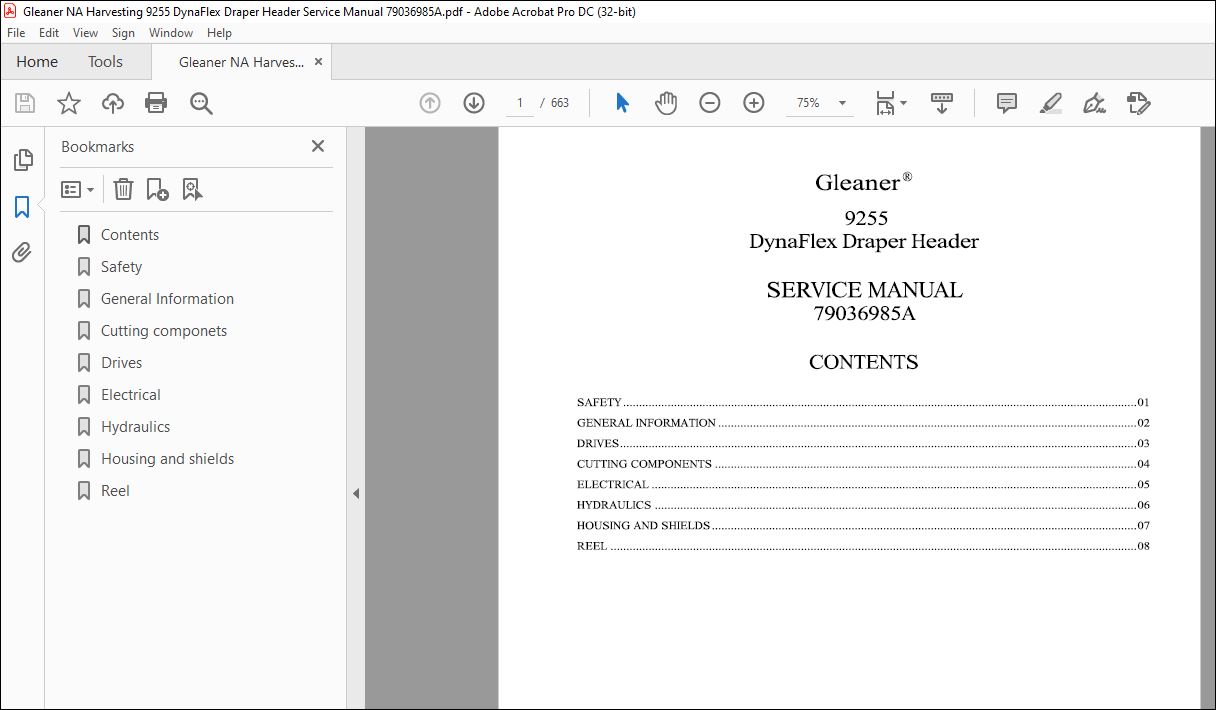Delete selected bookmark trash icon
This screenshot has height=710, width=1216.
click(123, 189)
